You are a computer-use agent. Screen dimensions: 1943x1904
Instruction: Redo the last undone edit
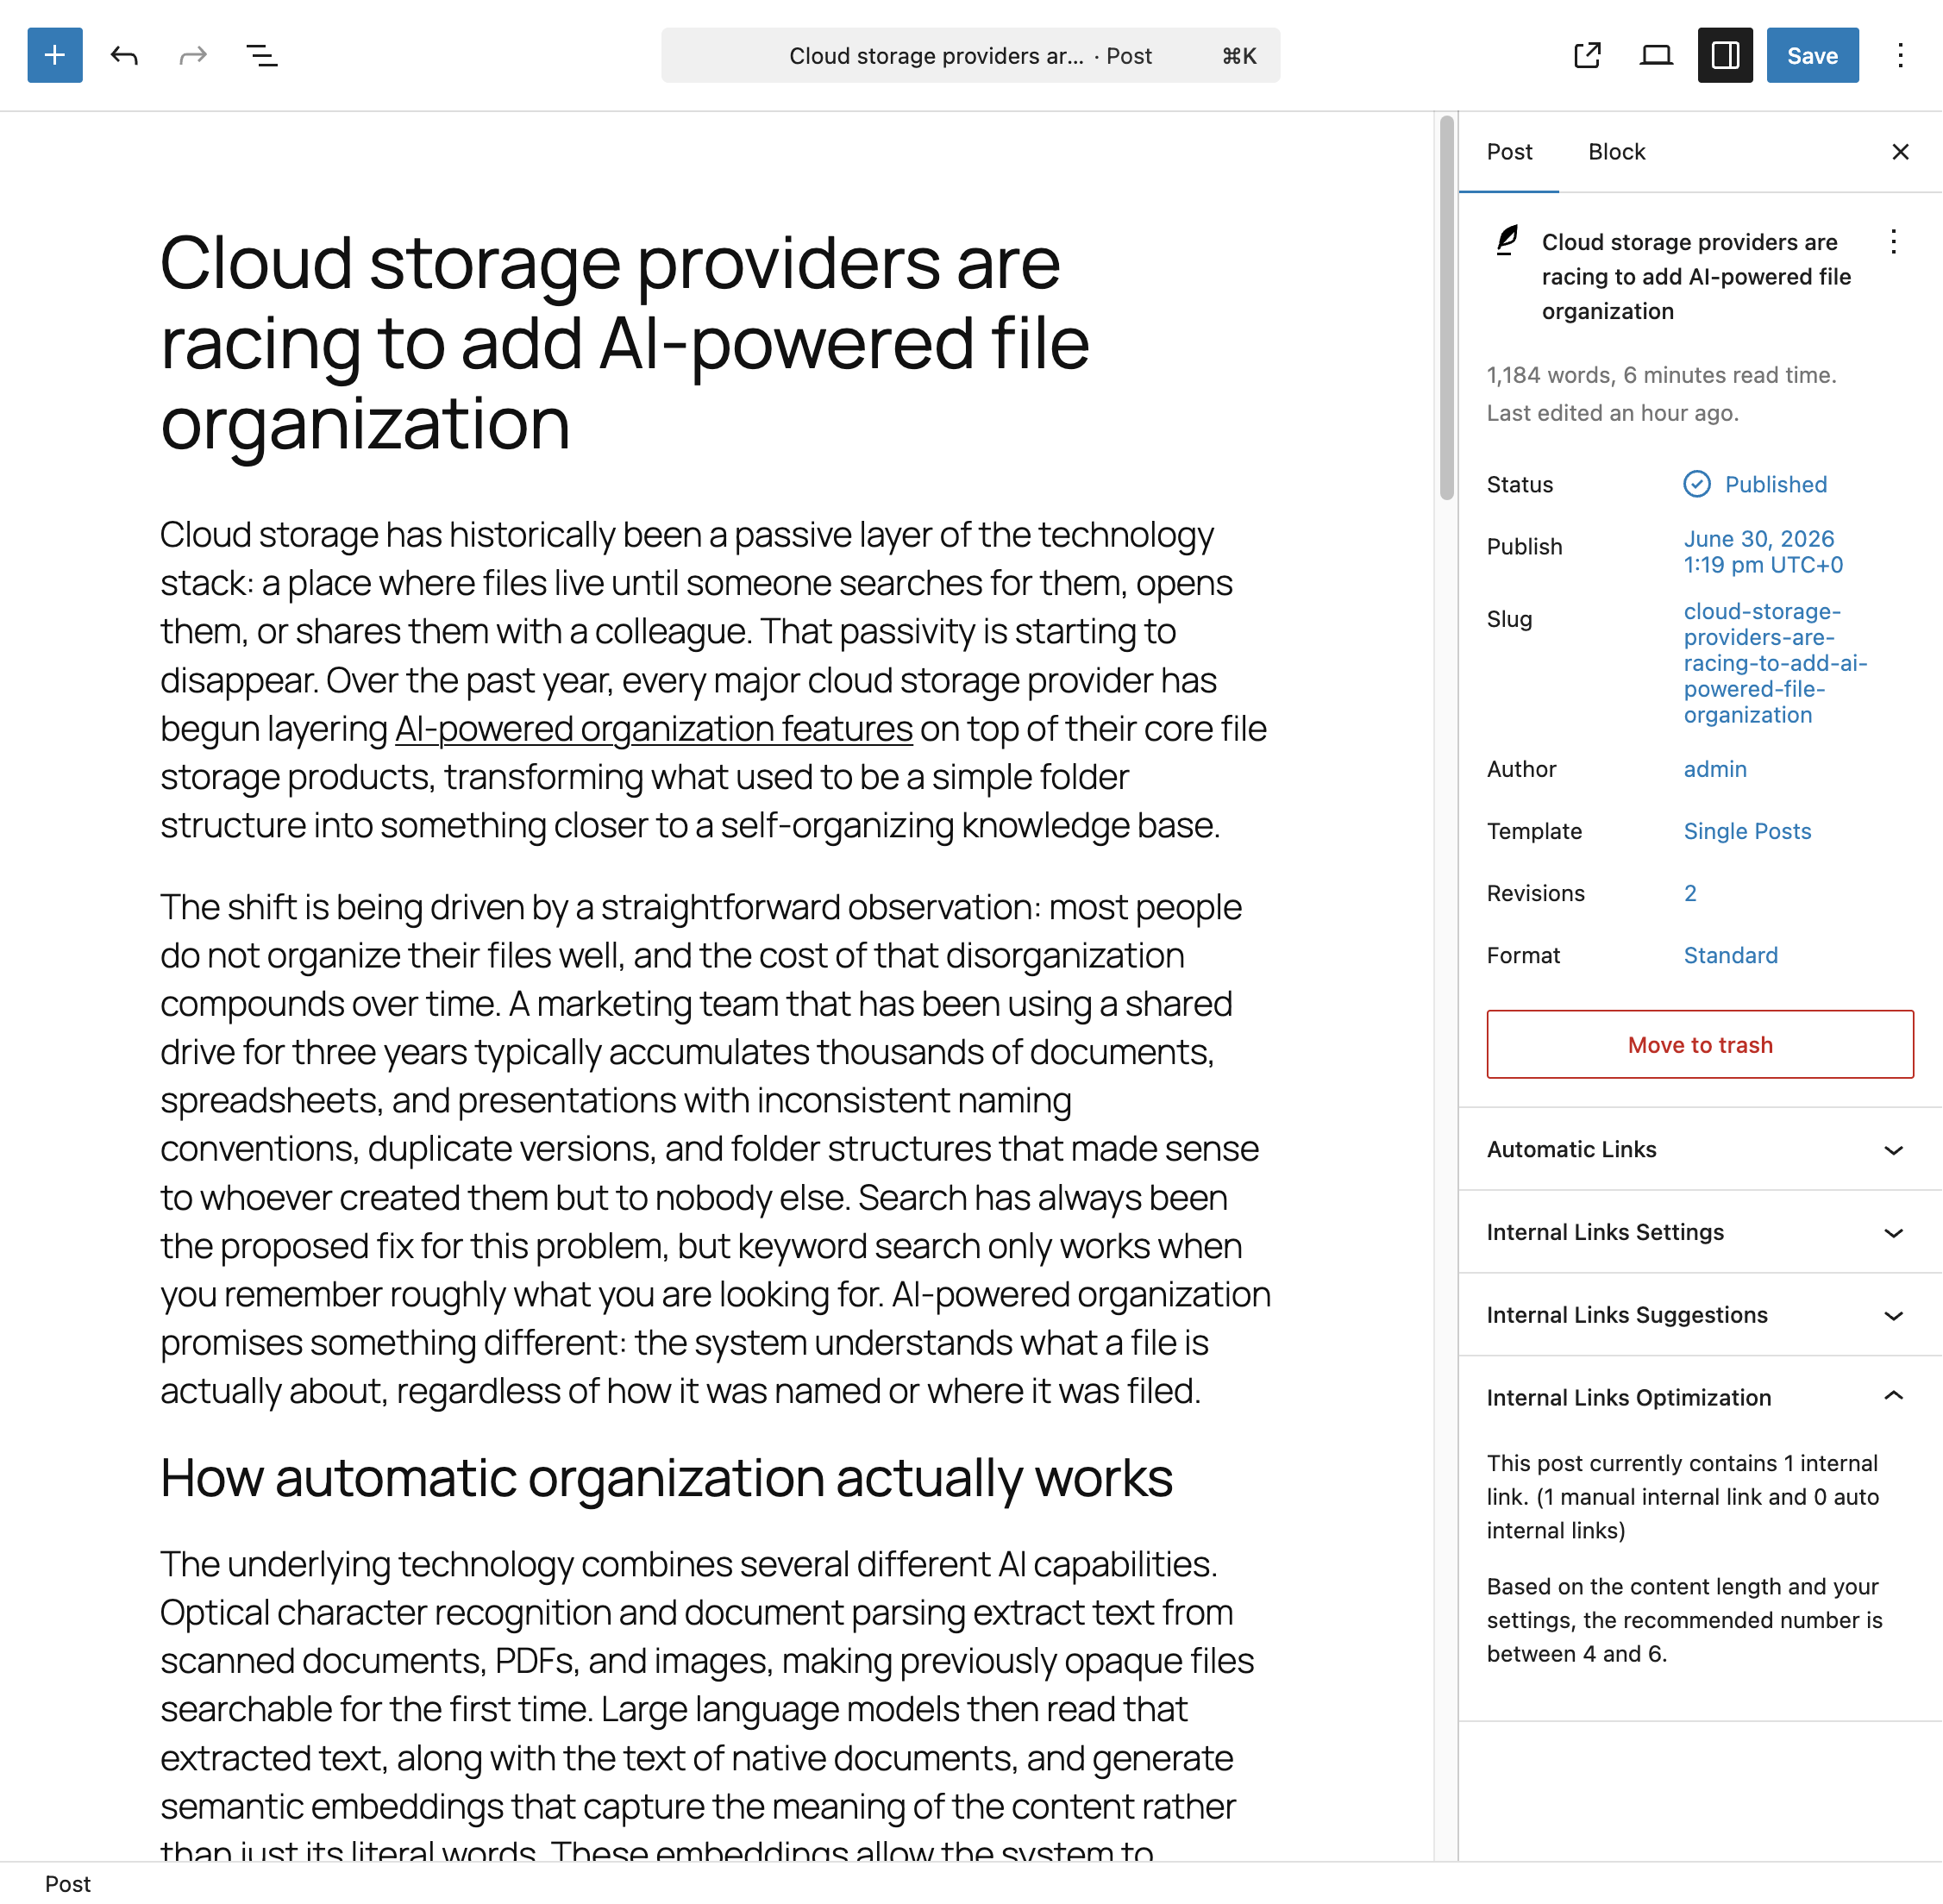coord(193,55)
